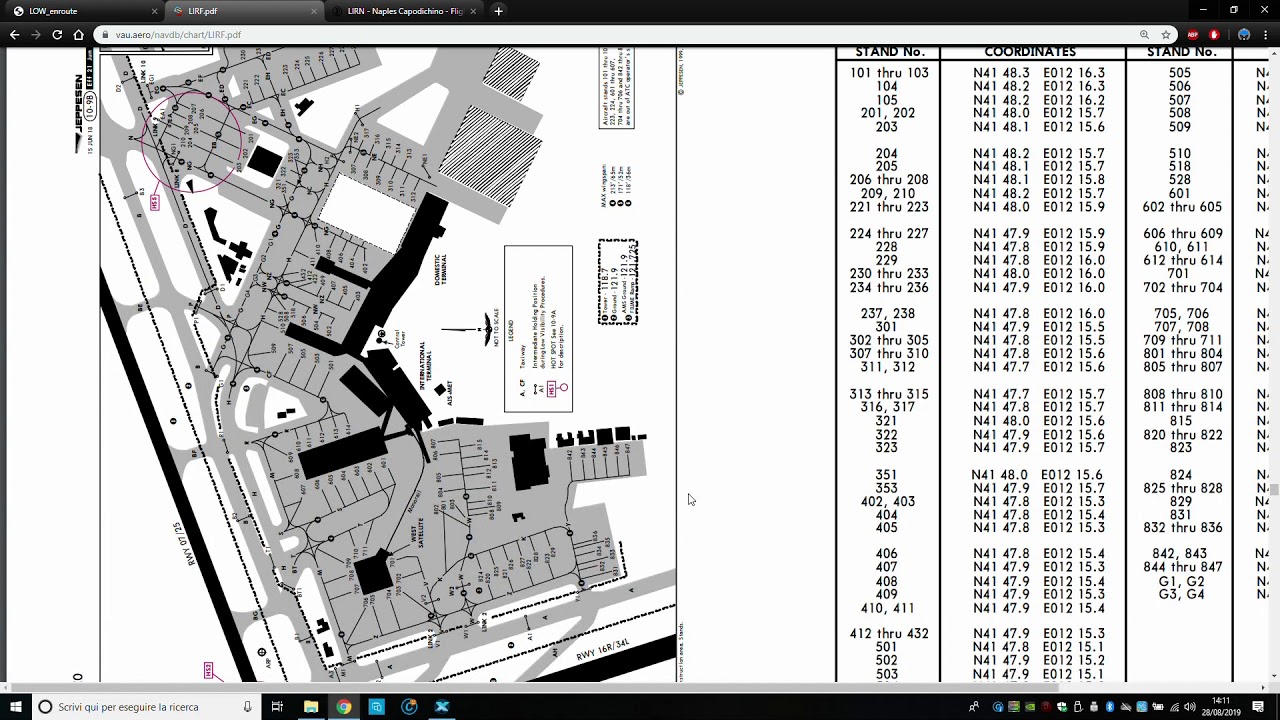Viewport: 1280px width, 720px height.
Task: Open the X-shaped app on the taskbar
Action: (442, 707)
